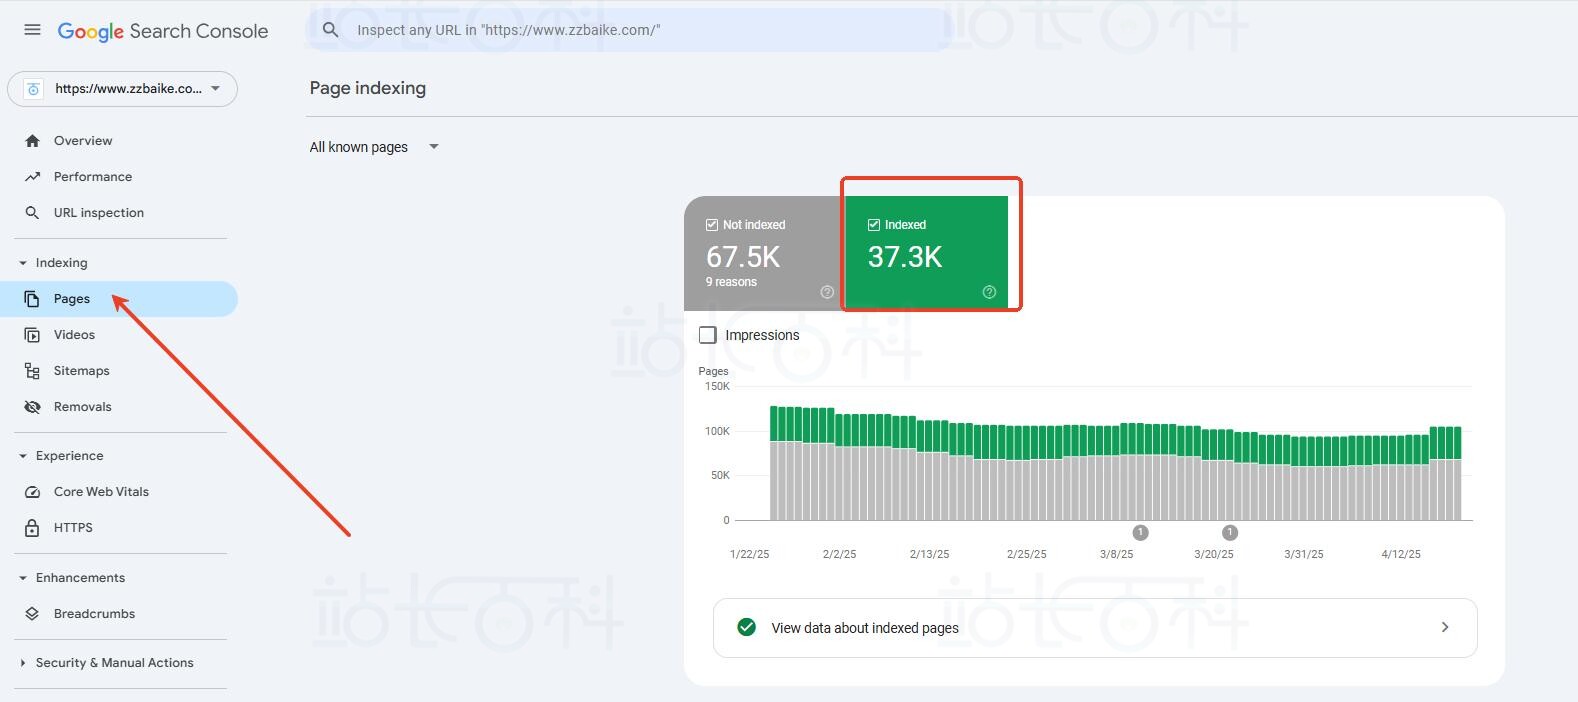Screen dimensions: 1578x702
Task: Open the All known pages filter
Action: [x=374, y=147]
